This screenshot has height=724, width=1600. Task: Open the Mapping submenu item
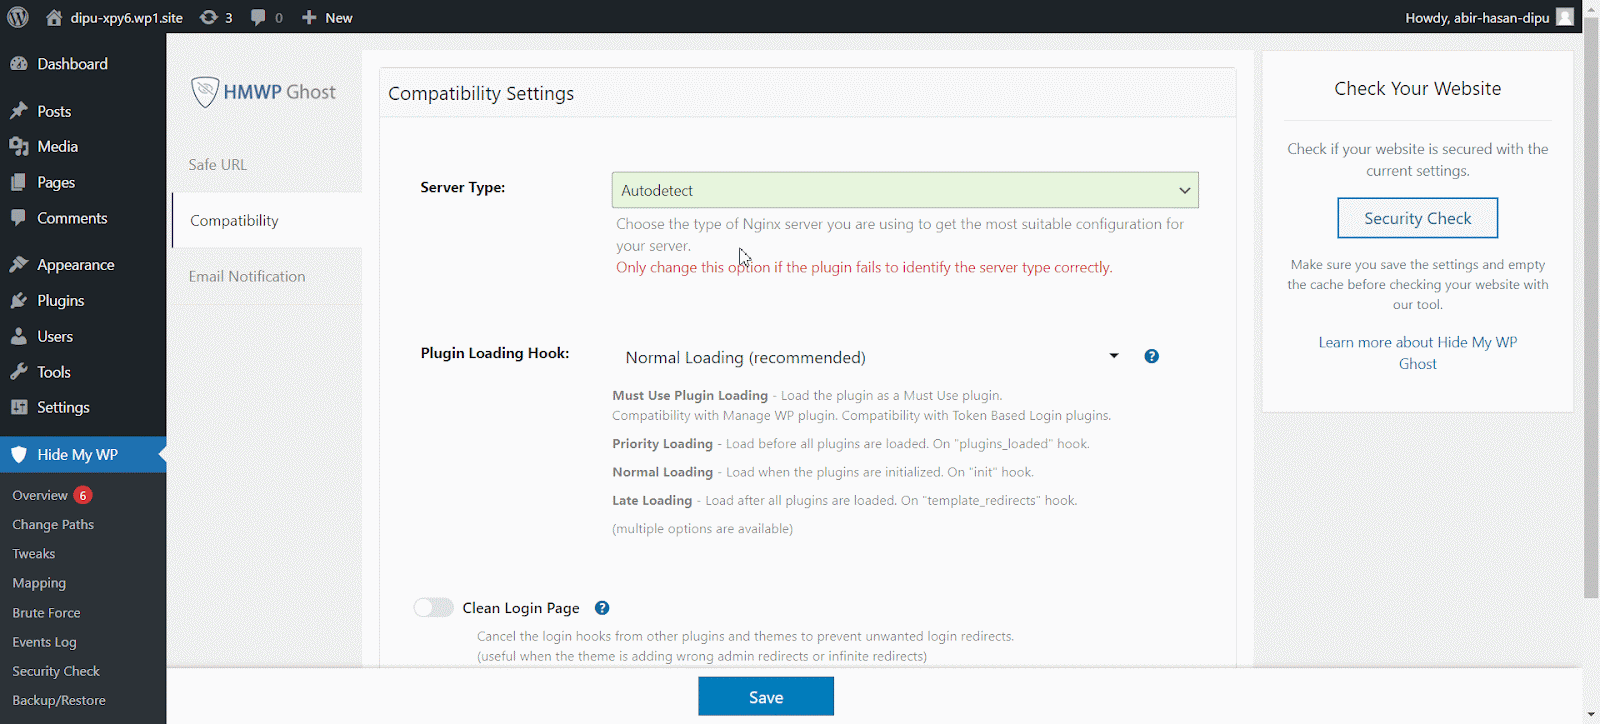[x=39, y=583]
